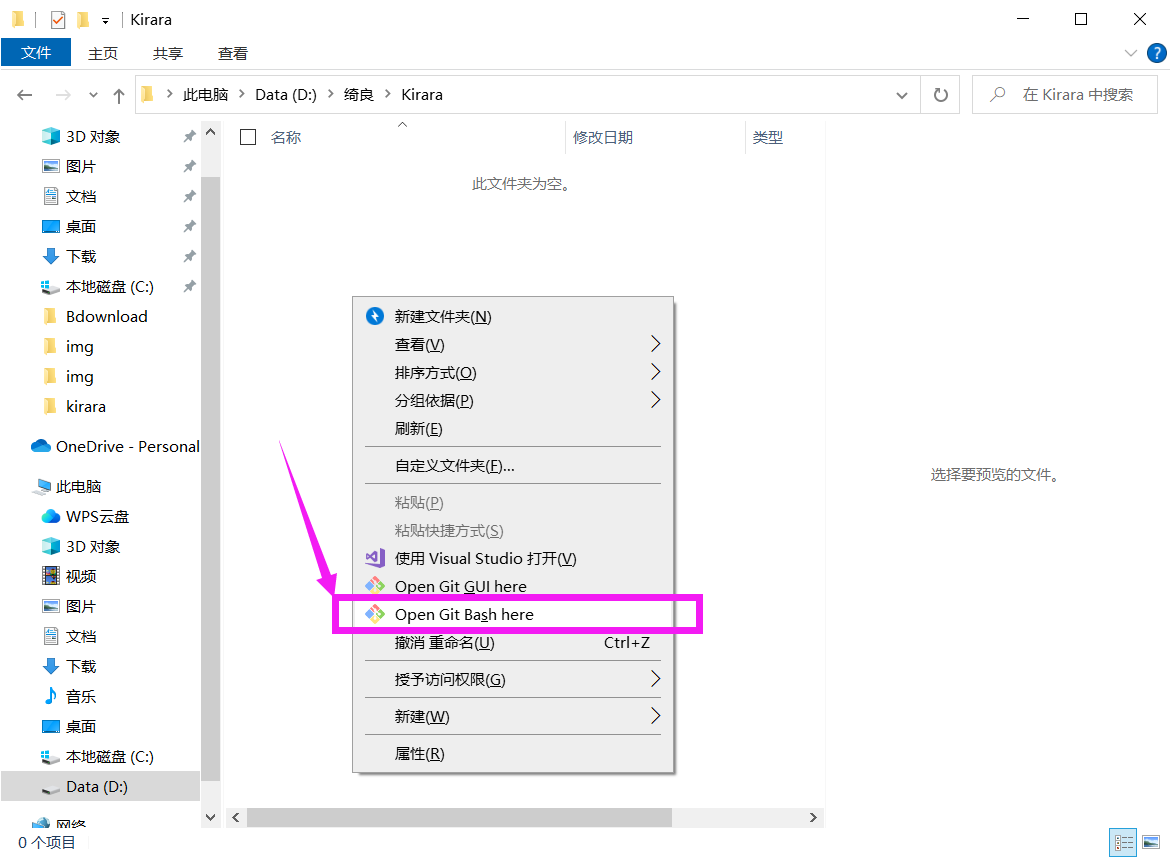Toggle the select-all checkbox by 名称
Viewport: 1171px width, 858px height.
248,137
